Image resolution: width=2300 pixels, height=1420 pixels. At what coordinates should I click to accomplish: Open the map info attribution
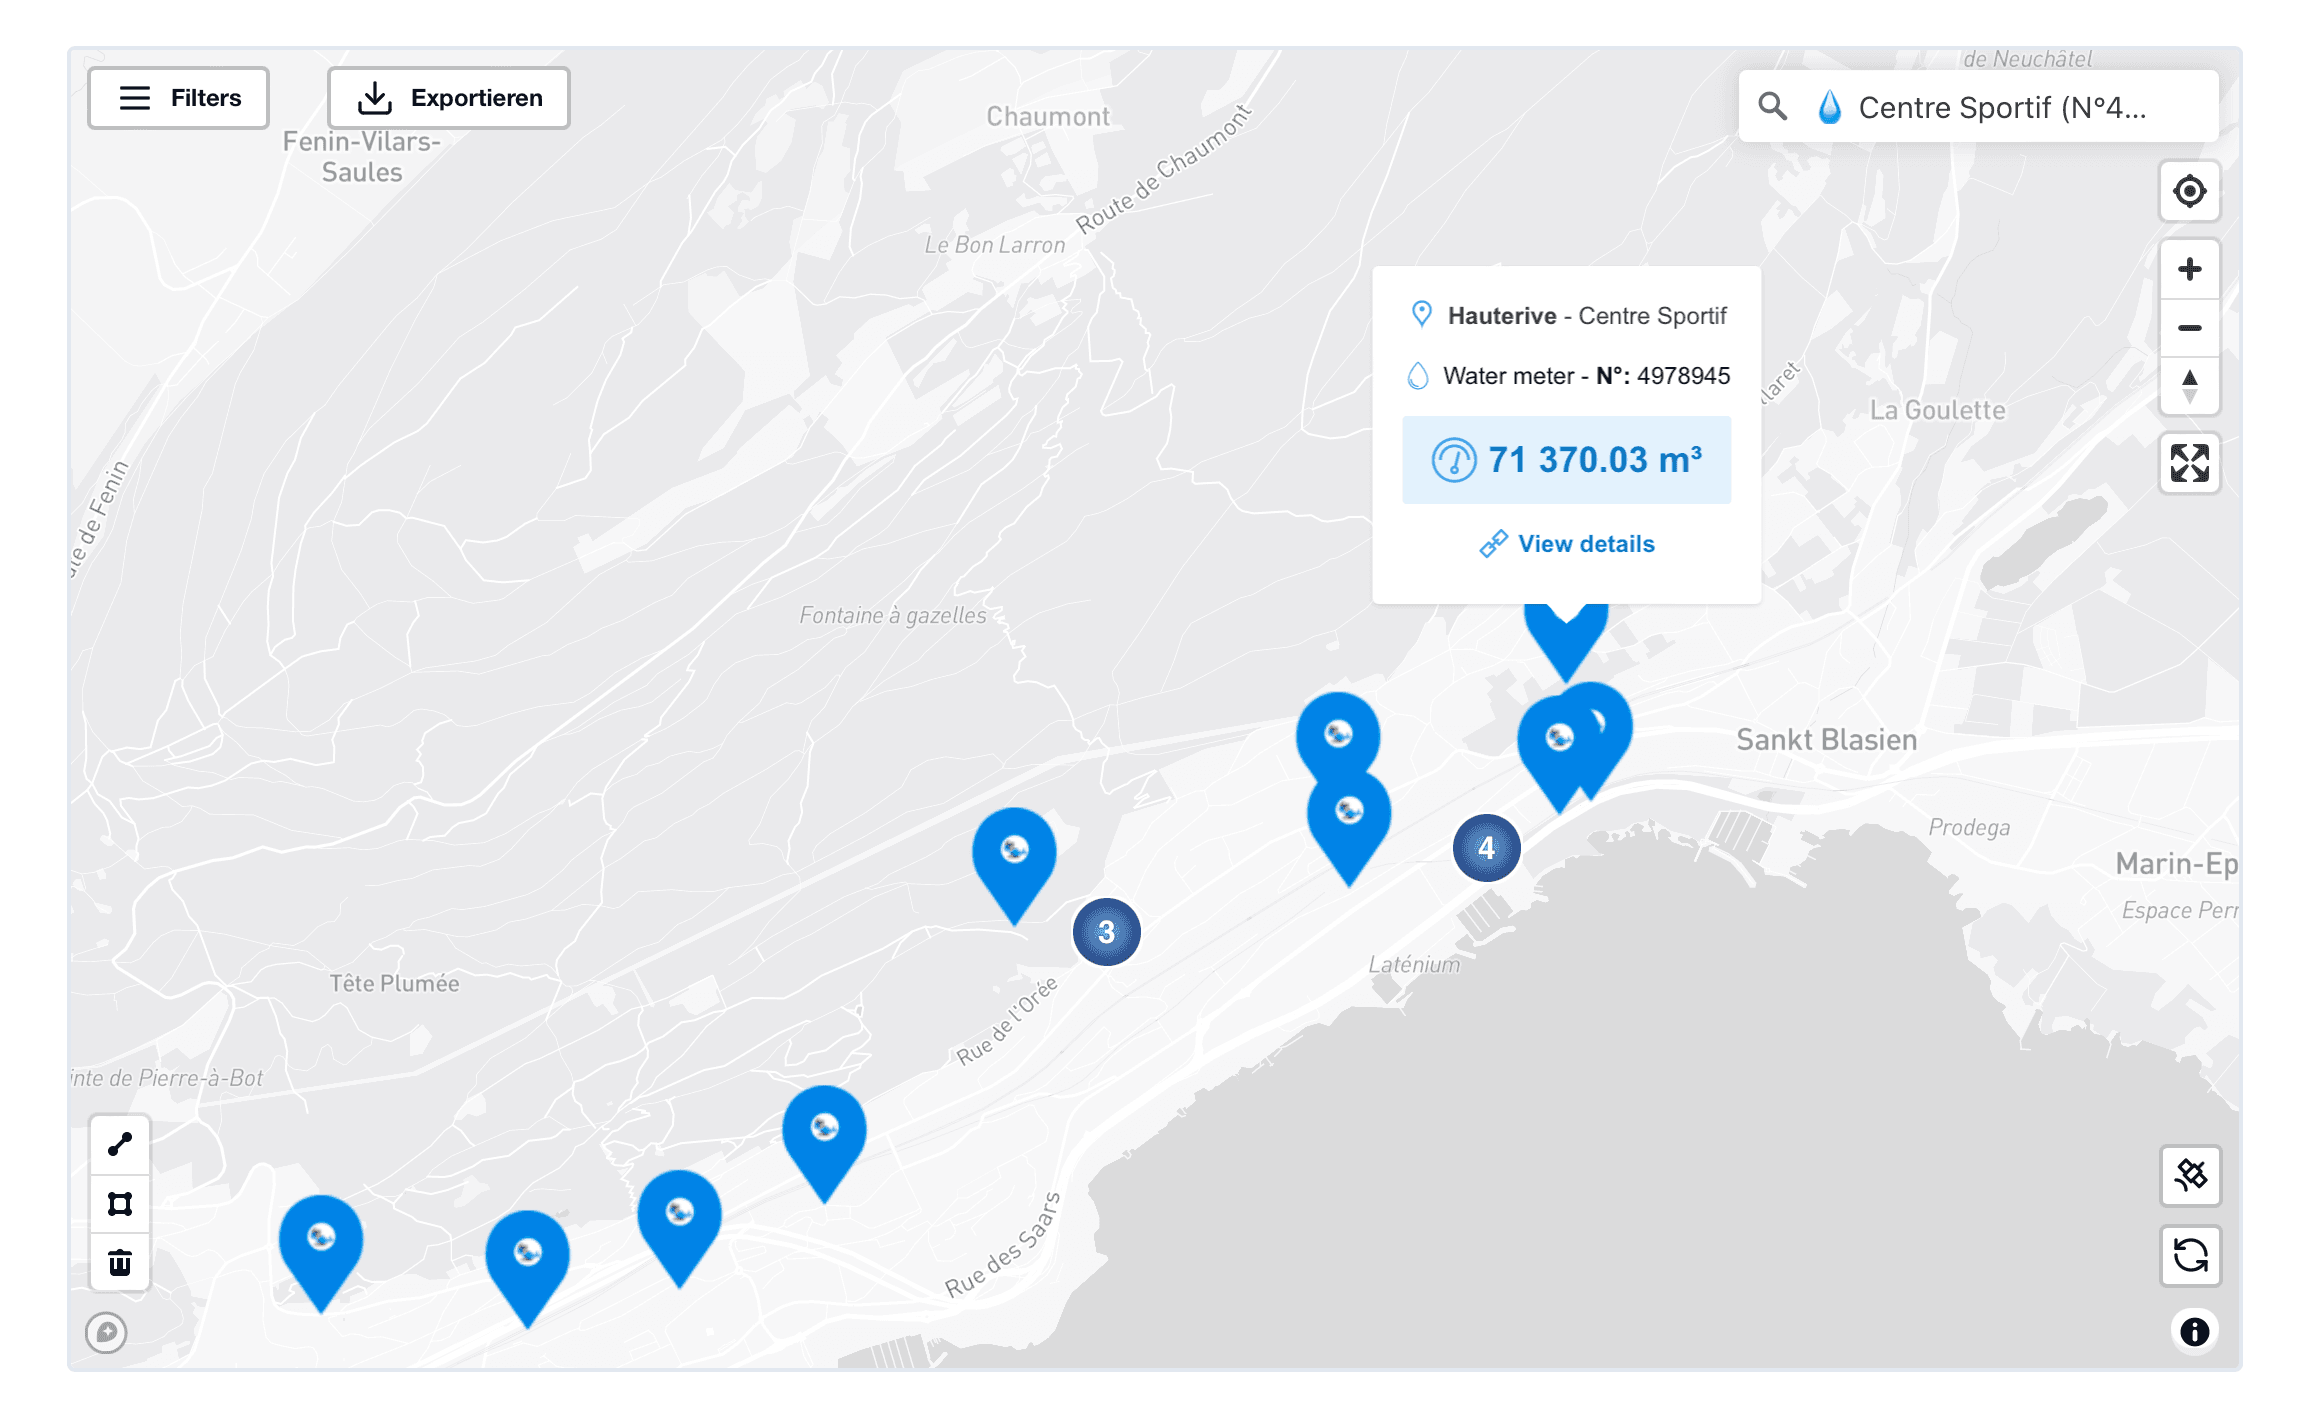click(x=2194, y=1332)
